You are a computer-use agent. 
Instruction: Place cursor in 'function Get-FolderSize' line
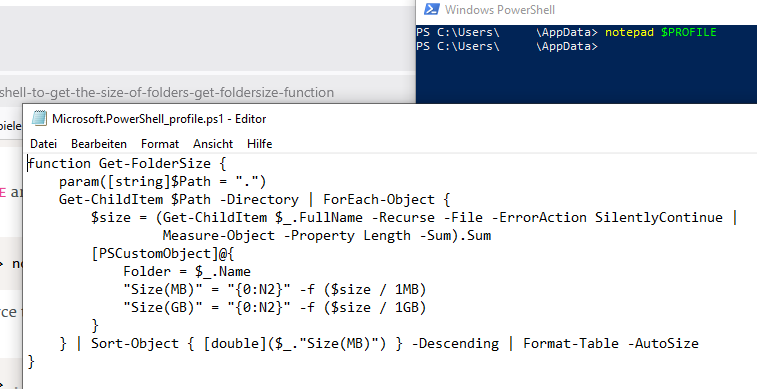pyautogui.click(x=126, y=164)
